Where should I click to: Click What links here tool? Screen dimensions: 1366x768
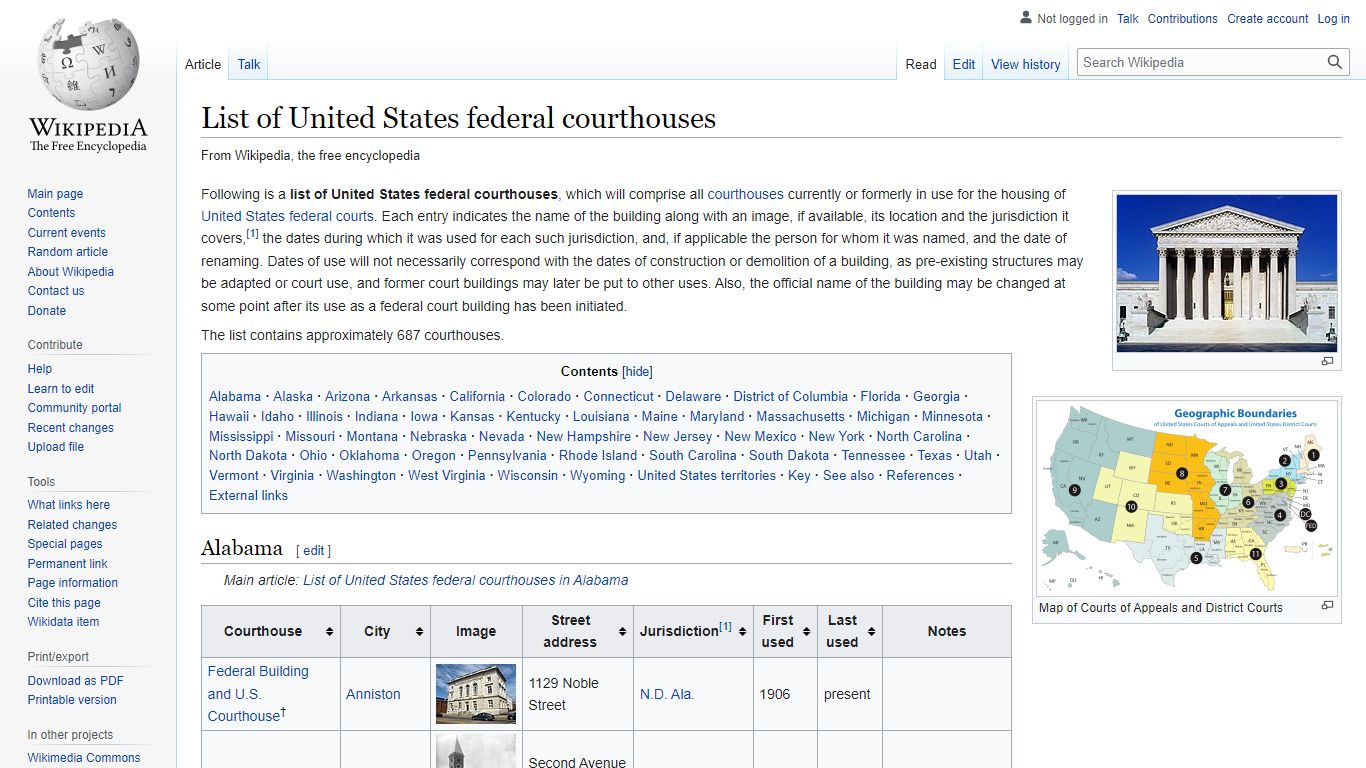(x=68, y=505)
